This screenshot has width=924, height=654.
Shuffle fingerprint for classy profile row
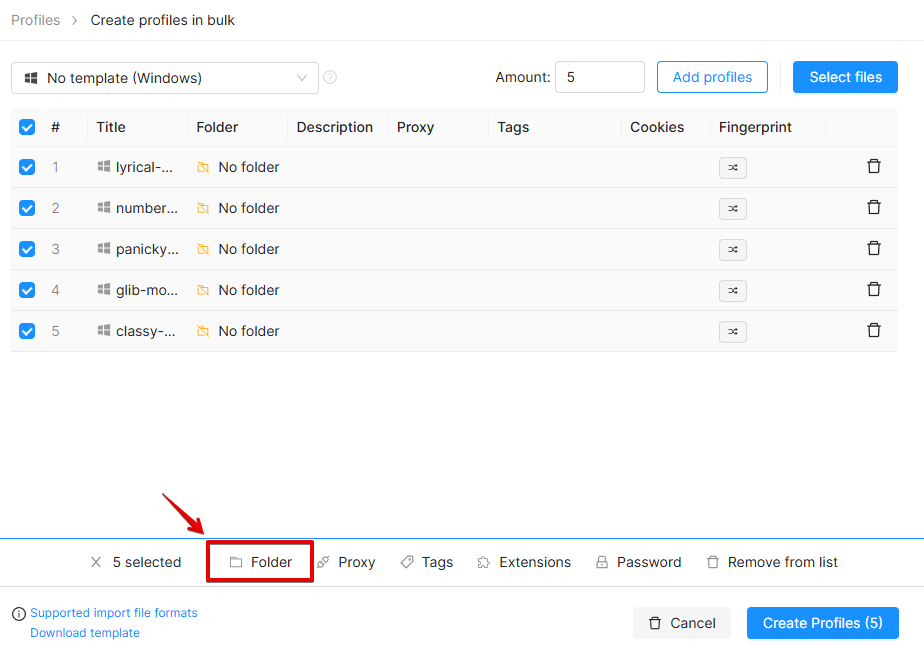coord(732,332)
